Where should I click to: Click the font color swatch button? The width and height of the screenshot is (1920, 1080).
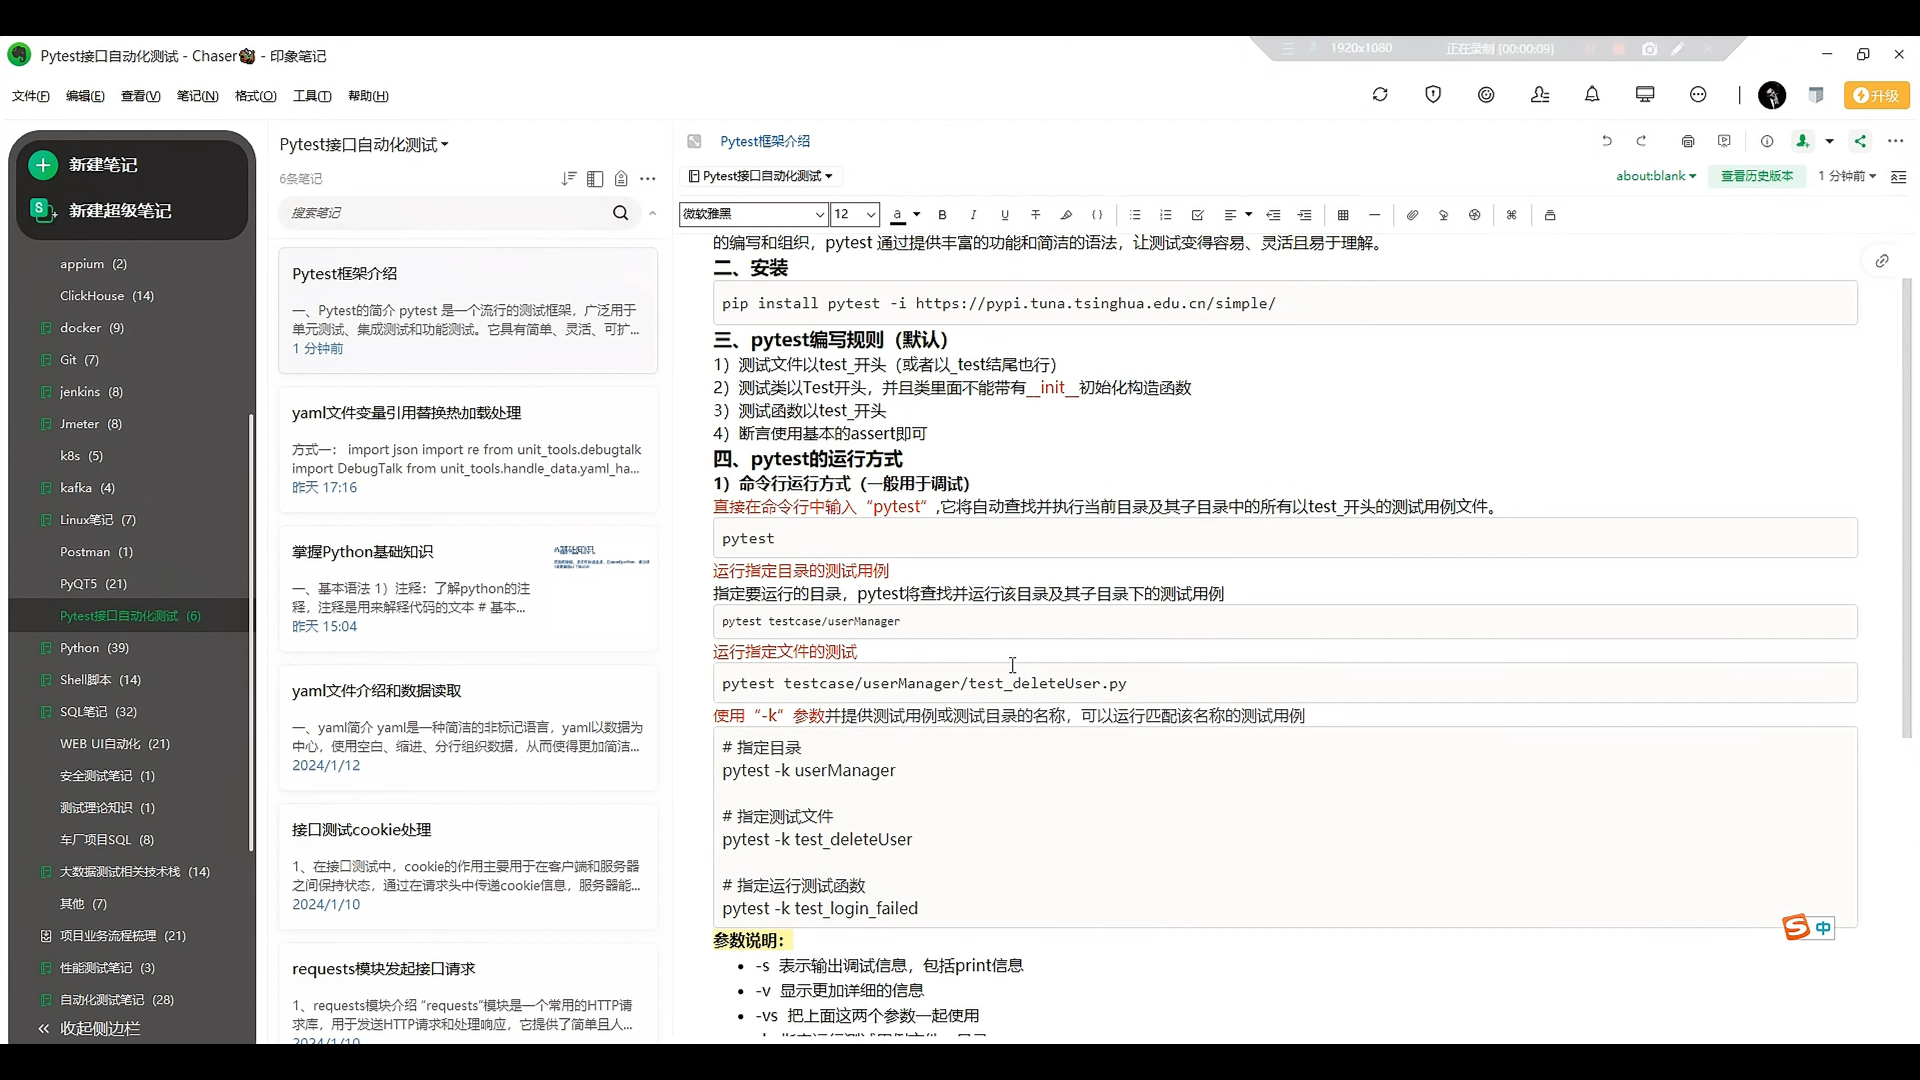coord(898,215)
